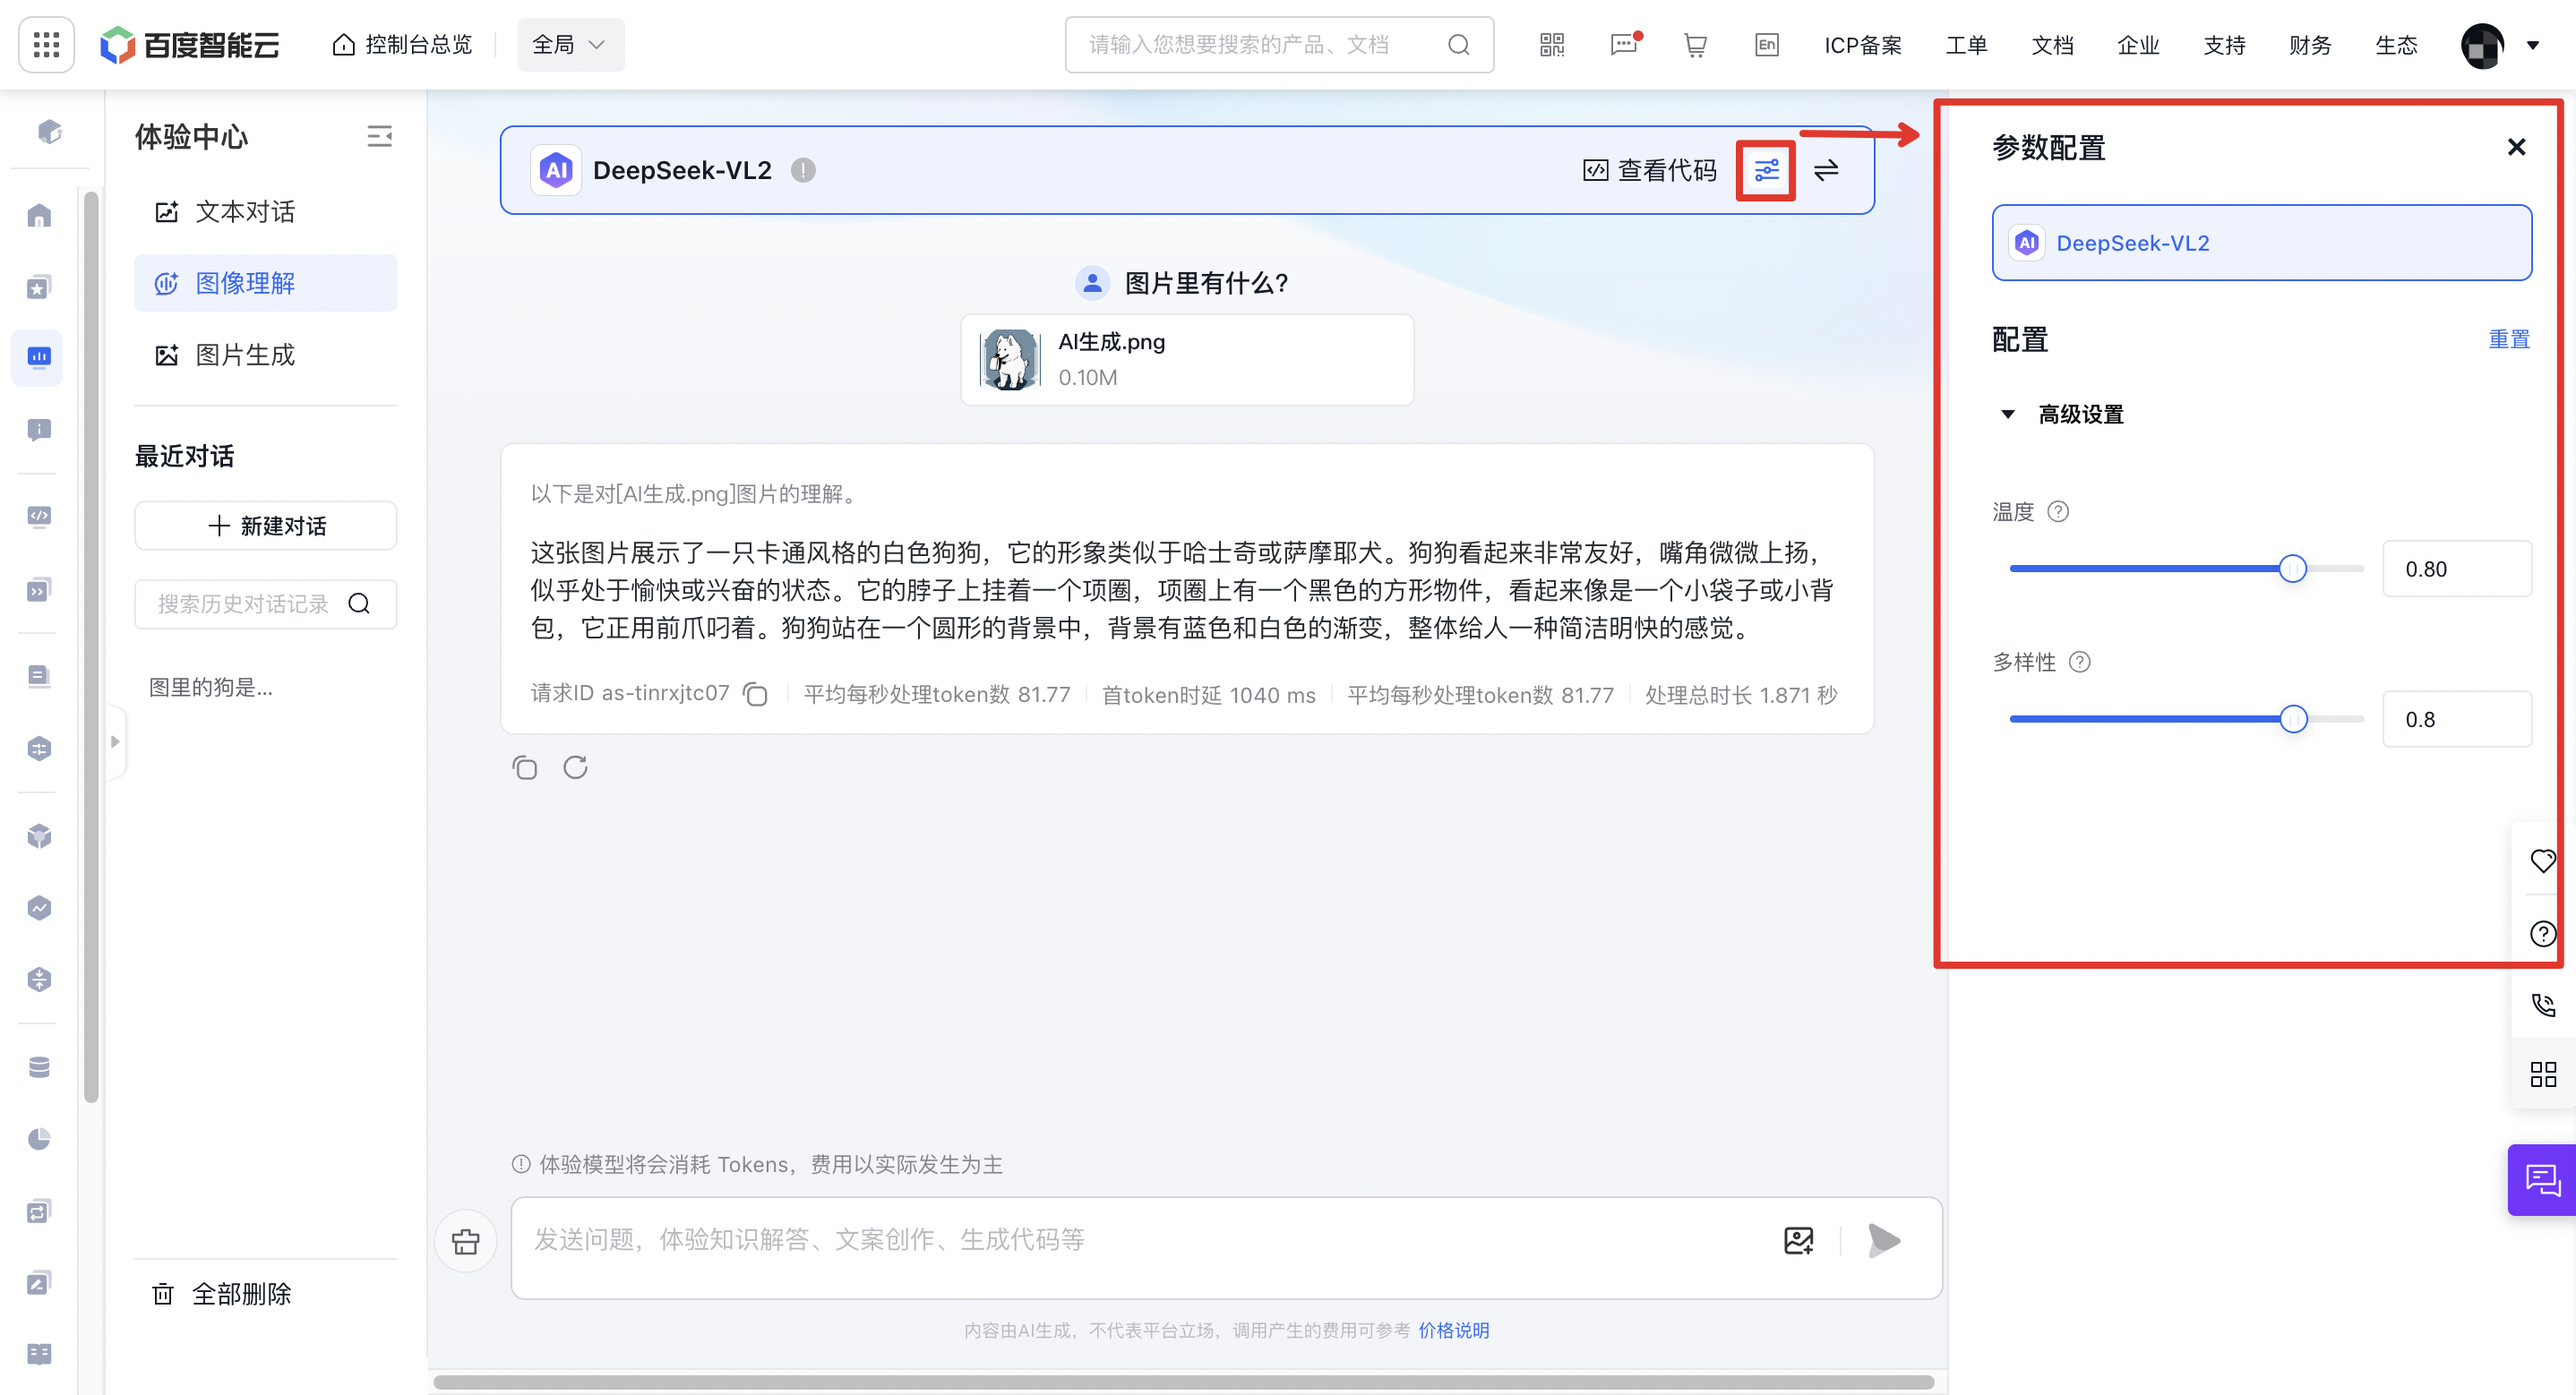Viewport: 2576px width, 1395px height.
Task: Open the apps grid menu icon
Action: tap(46, 44)
